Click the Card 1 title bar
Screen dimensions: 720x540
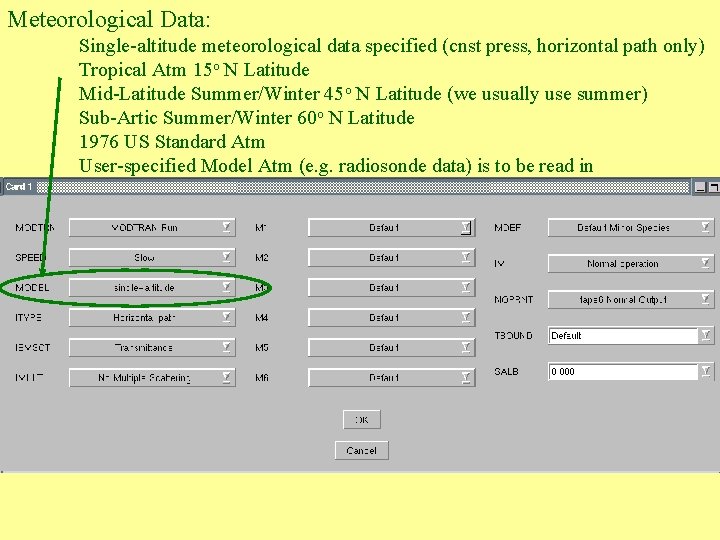(345, 187)
